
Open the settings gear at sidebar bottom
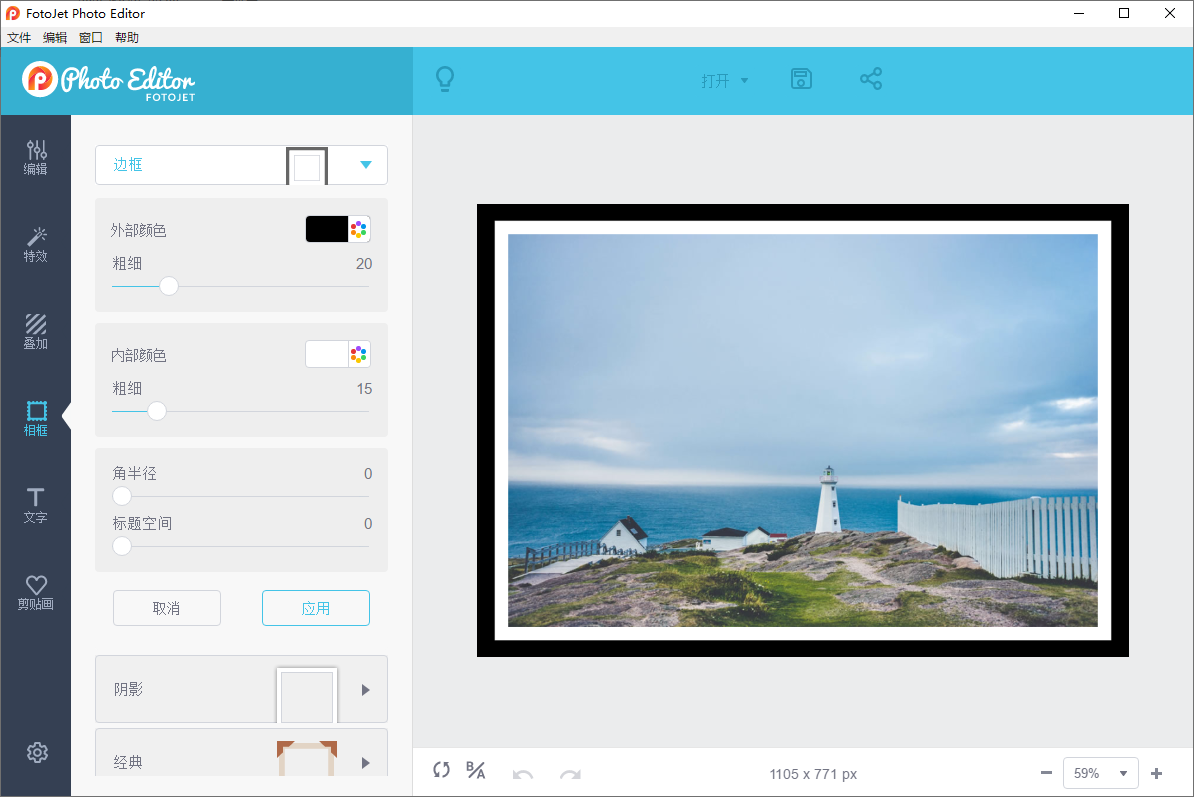36,752
